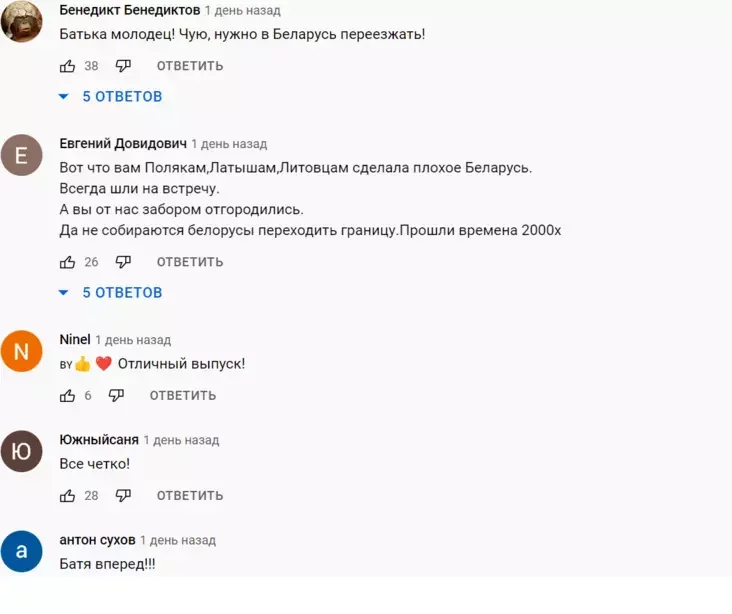Dislike Ninel's comment
The image size is (732, 614).
(x=116, y=395)
